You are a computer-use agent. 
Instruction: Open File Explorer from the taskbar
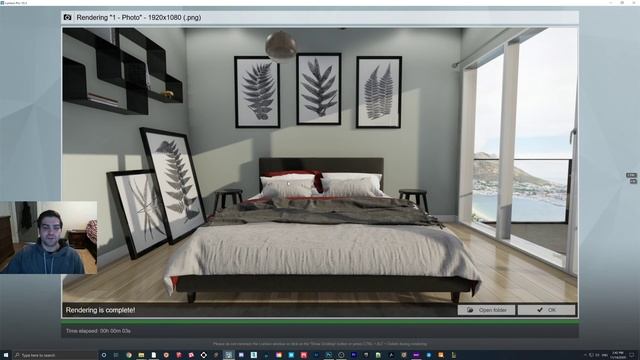click(x=141, y=356)
